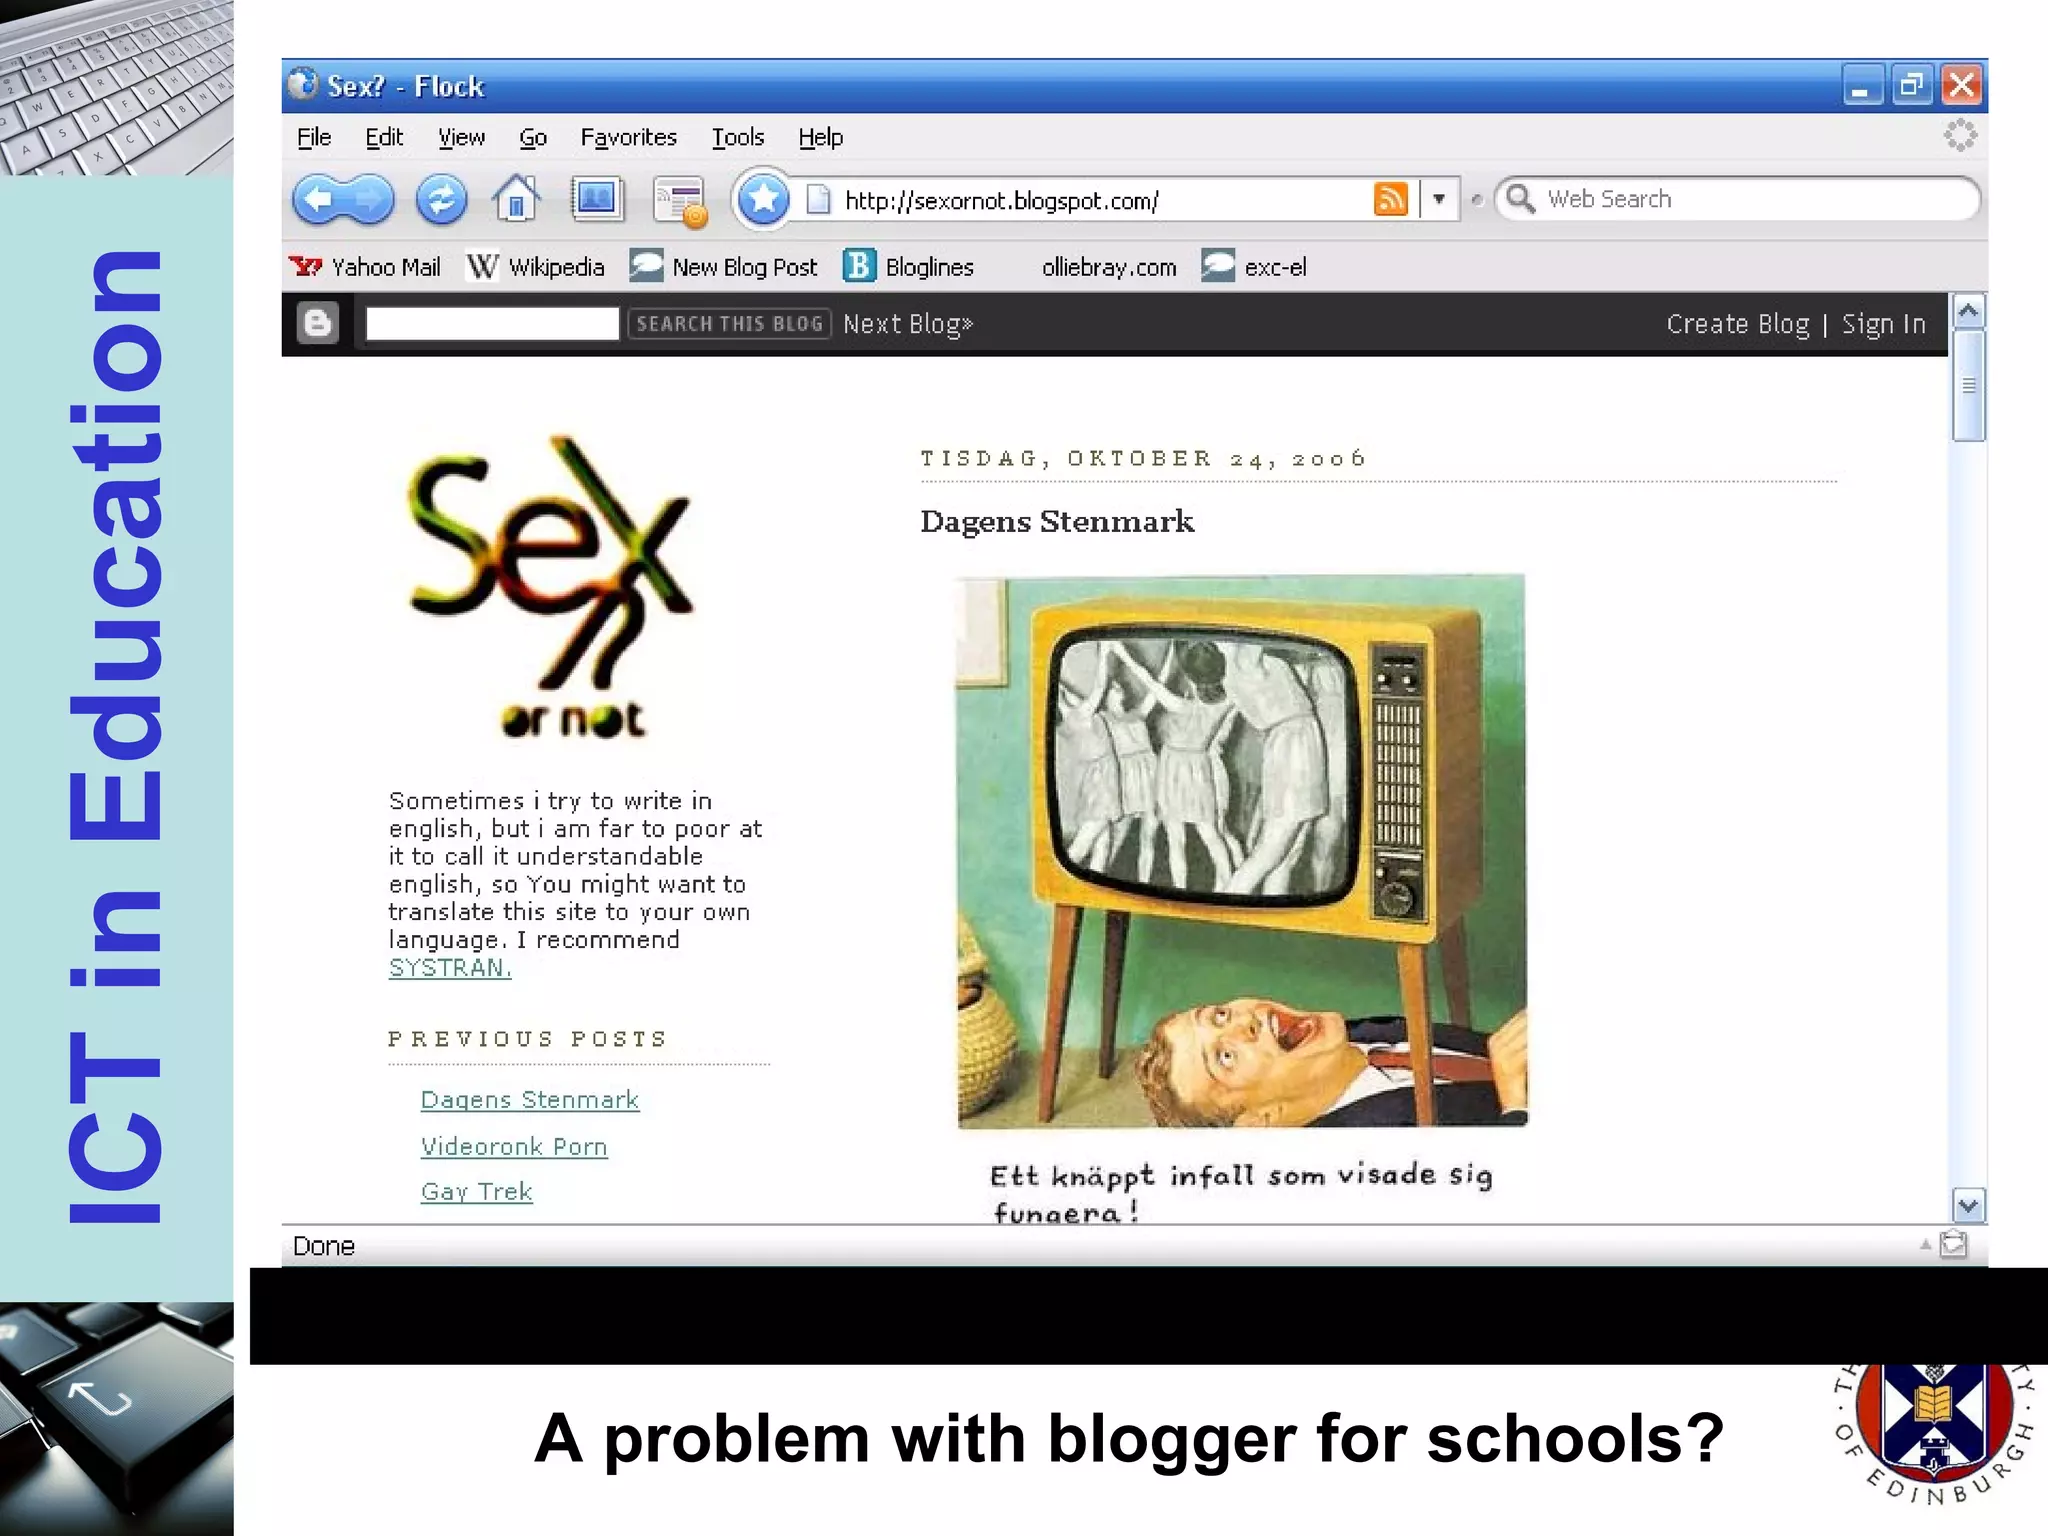Click the orange RSS feed icon
Screen dimensions: 2048x1536
coord(1390,199)
